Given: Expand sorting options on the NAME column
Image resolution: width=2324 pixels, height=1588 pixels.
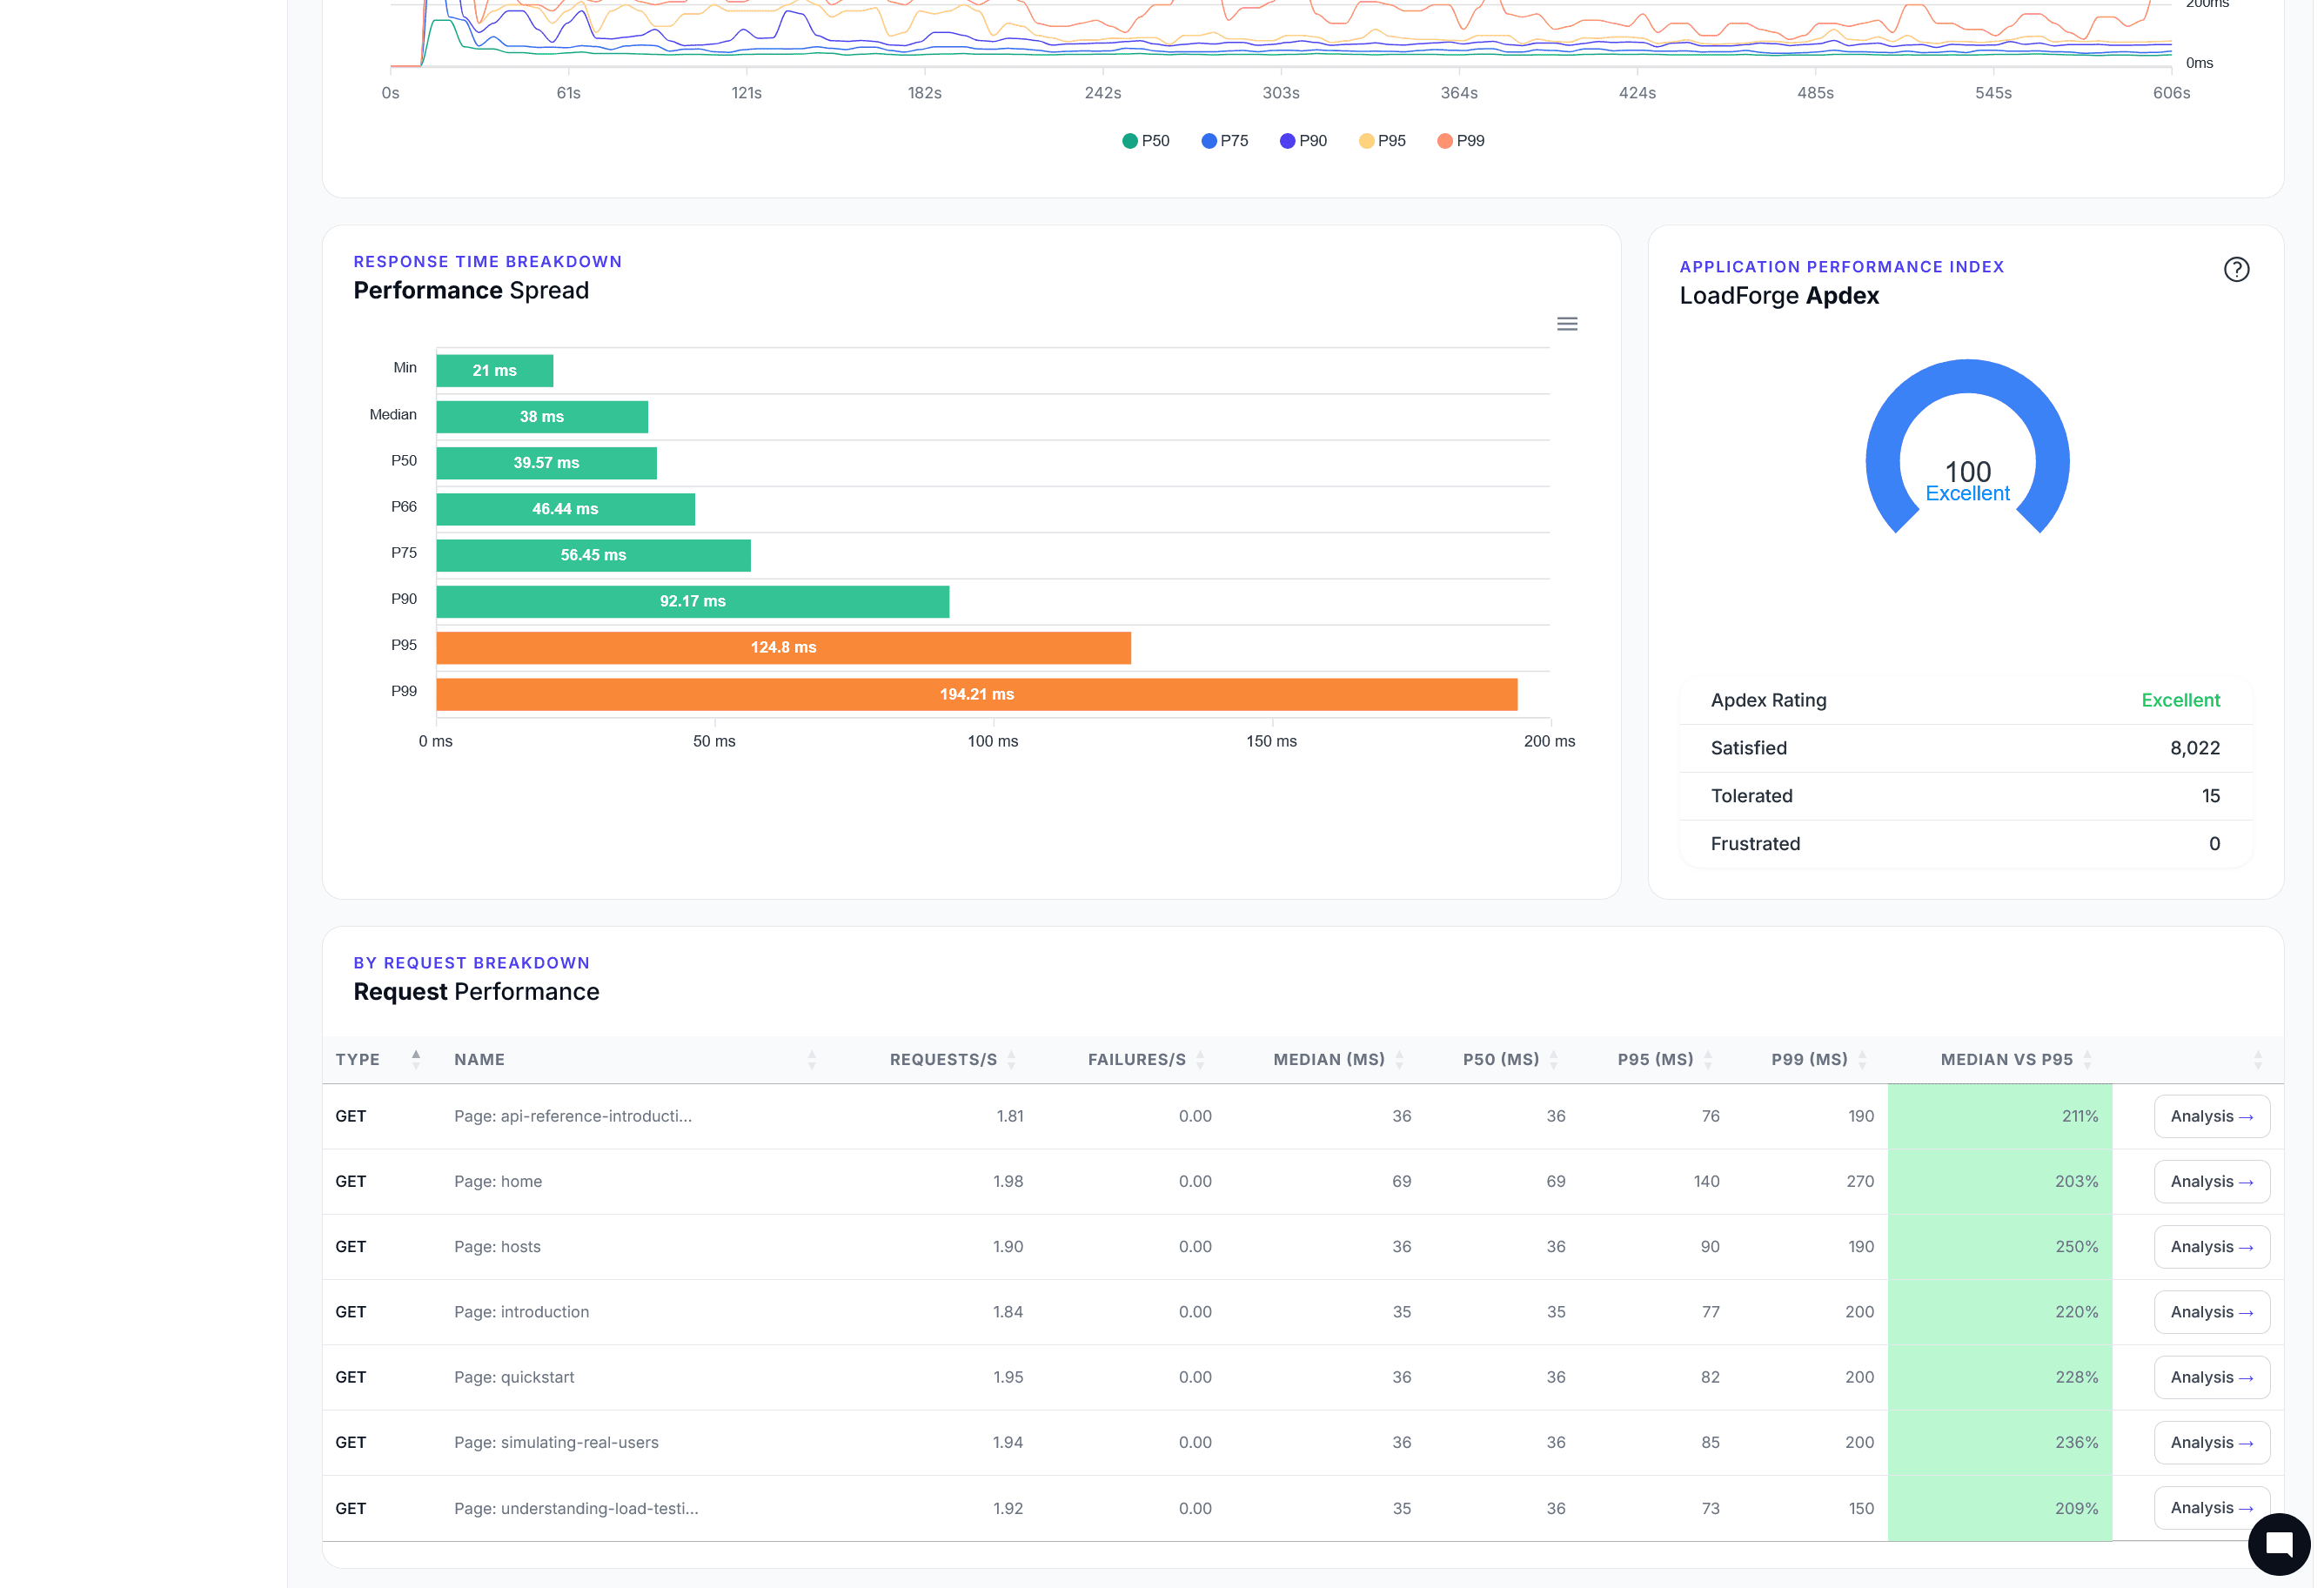Looking at the screenshot, I should [x=811, y=1059].
